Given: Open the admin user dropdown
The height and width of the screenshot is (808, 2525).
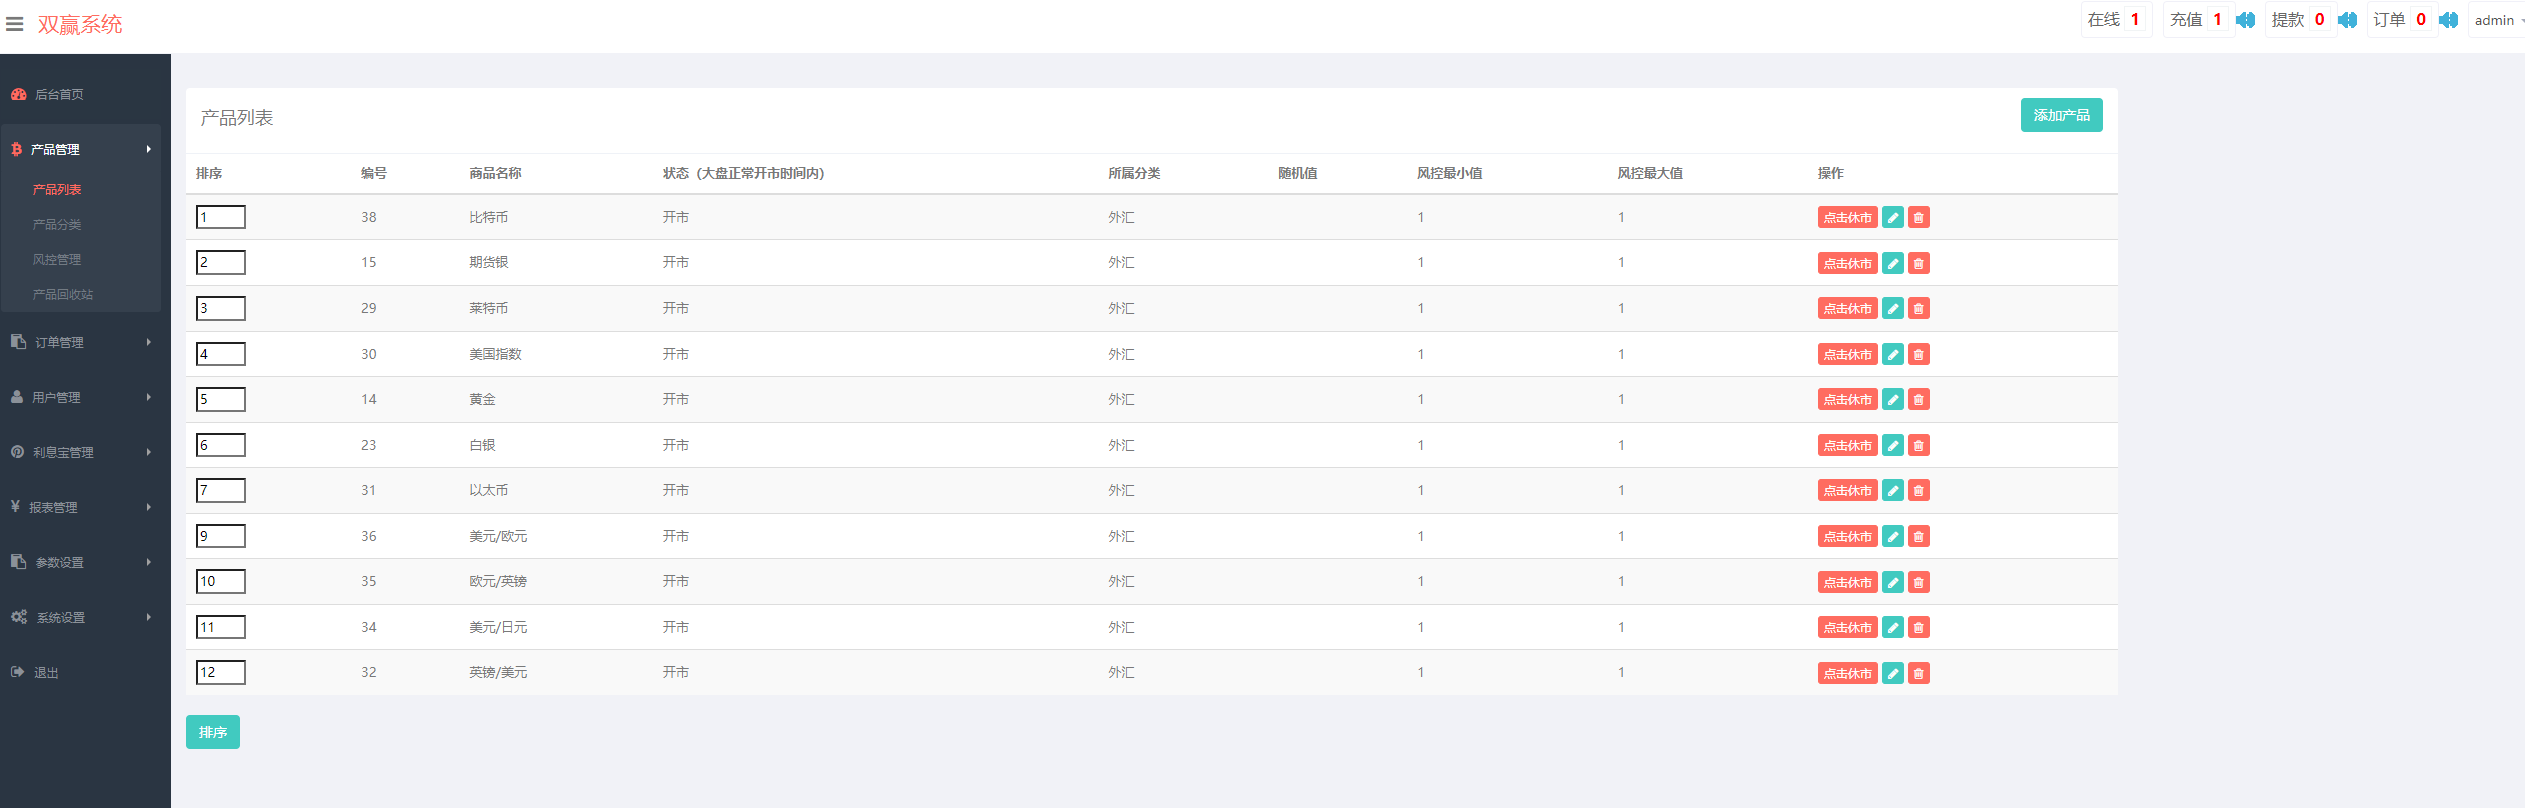Looking at the screenshot, I should point(2496,20).
